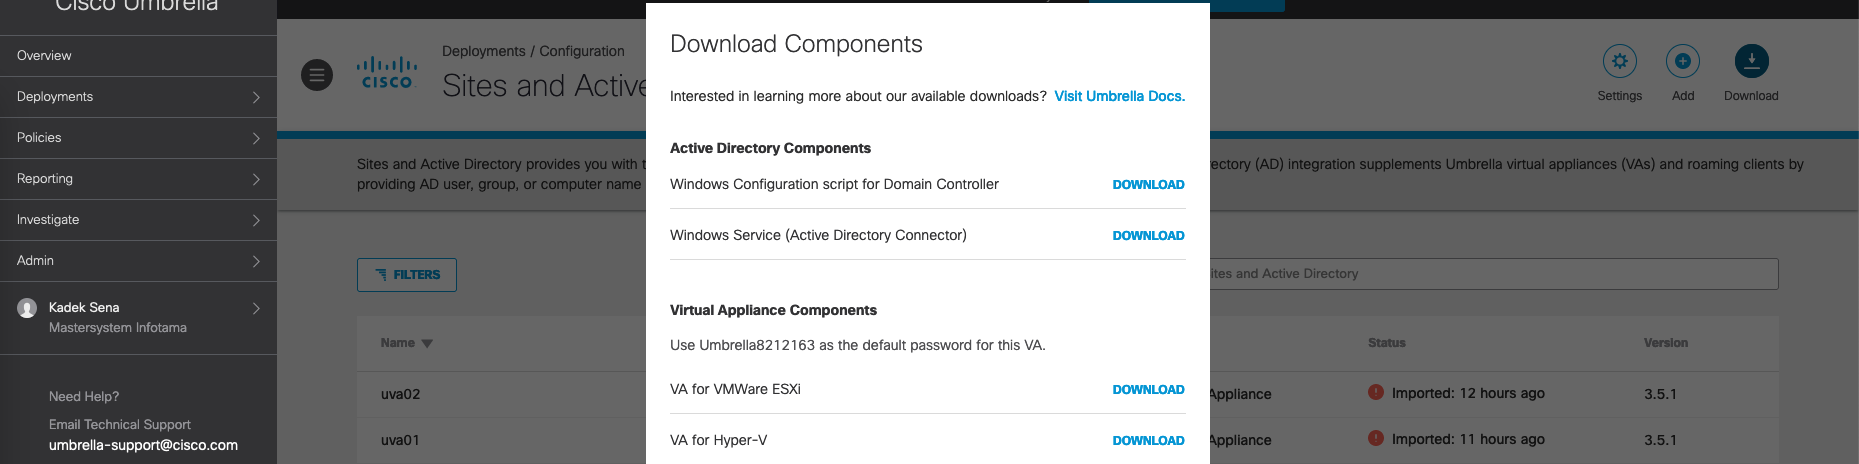Download the Windows Configuration script for Domain Controller

coord(1148,185)
